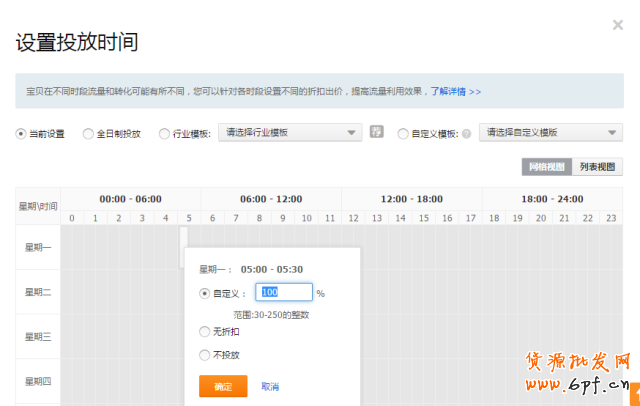
Task: Choose the 自定义模板 radio button
Action: 403,133
